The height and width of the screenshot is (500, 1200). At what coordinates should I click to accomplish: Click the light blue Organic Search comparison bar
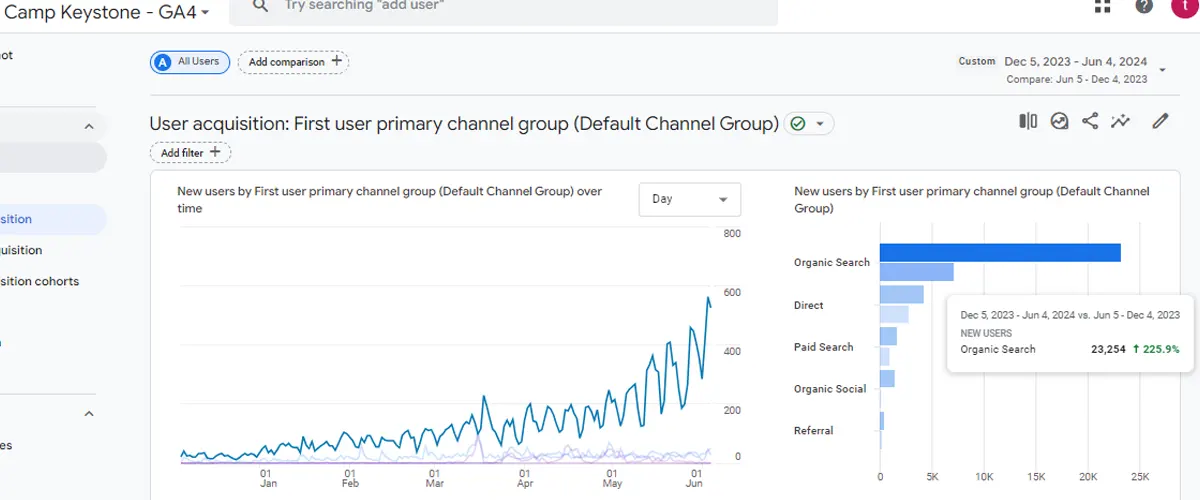point(917,272)
